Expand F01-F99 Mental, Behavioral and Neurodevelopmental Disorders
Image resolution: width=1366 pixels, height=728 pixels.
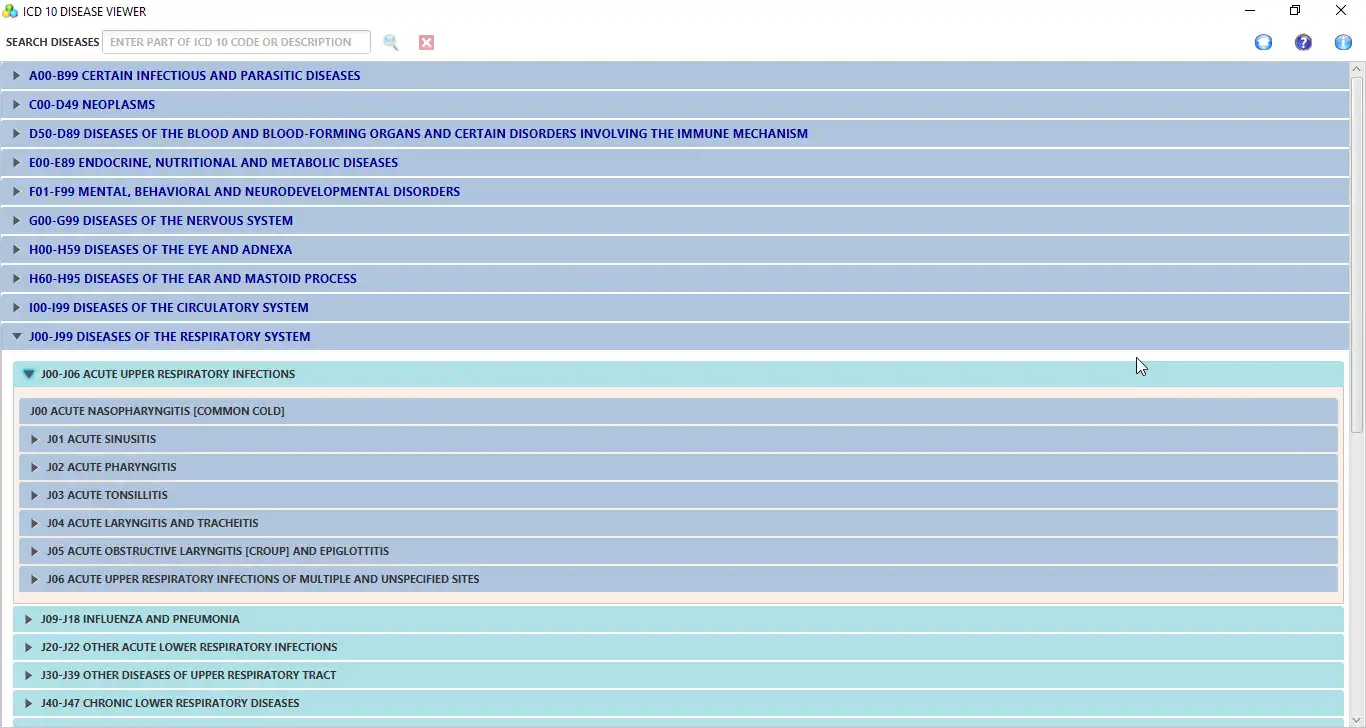point(676,192)
